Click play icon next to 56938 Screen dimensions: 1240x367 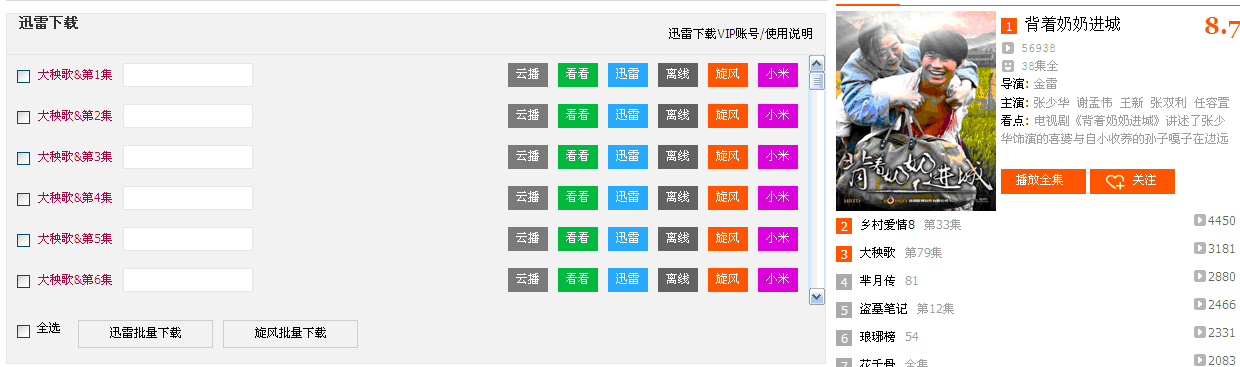pos(1008,47)
